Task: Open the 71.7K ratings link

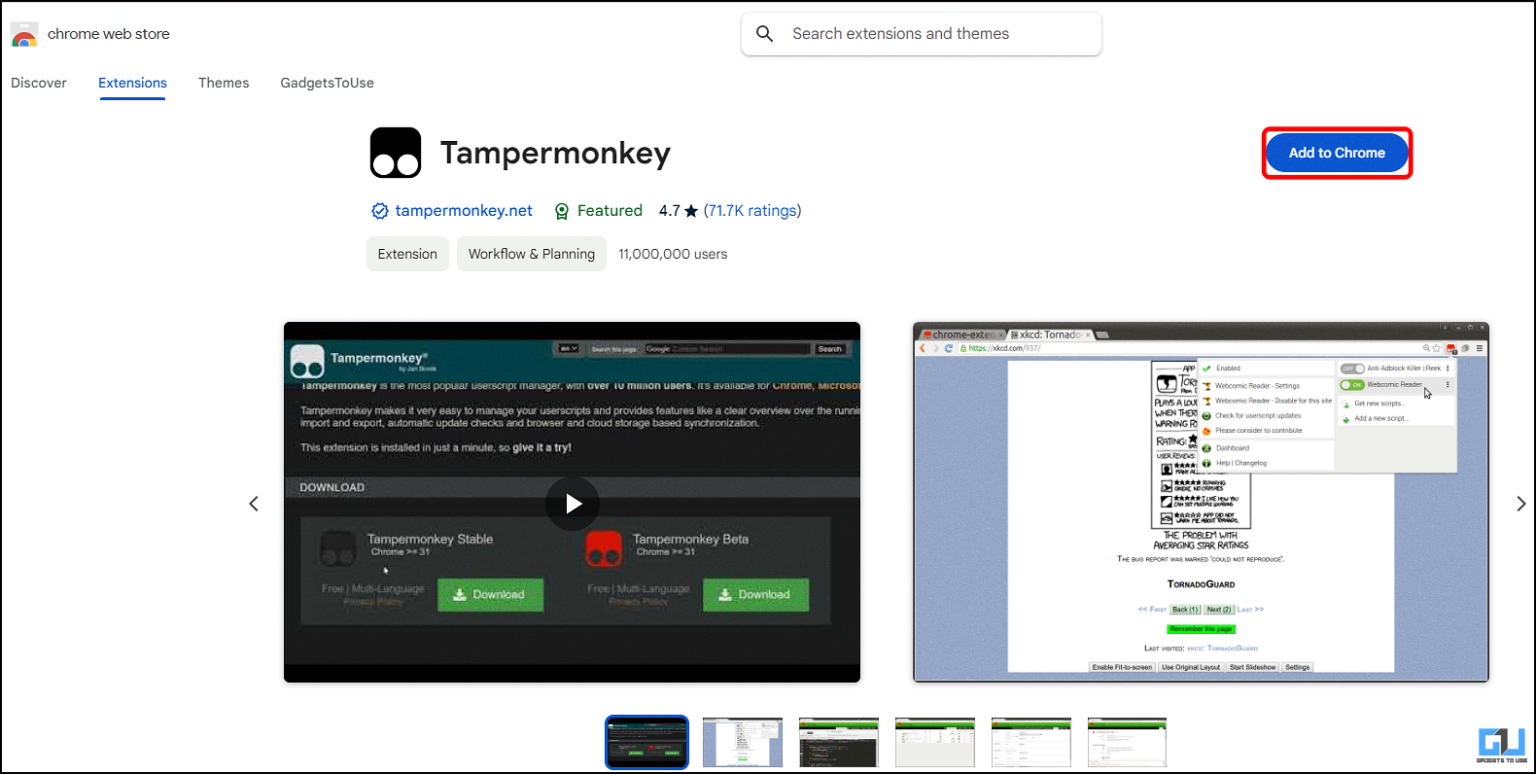Action: [752, 211]
